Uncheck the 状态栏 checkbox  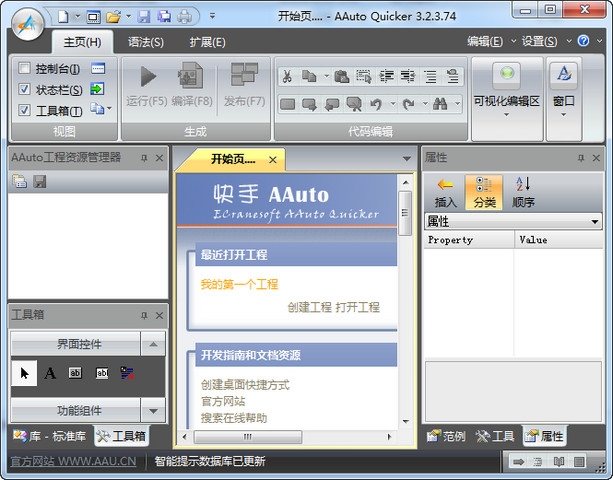(24, 89)
